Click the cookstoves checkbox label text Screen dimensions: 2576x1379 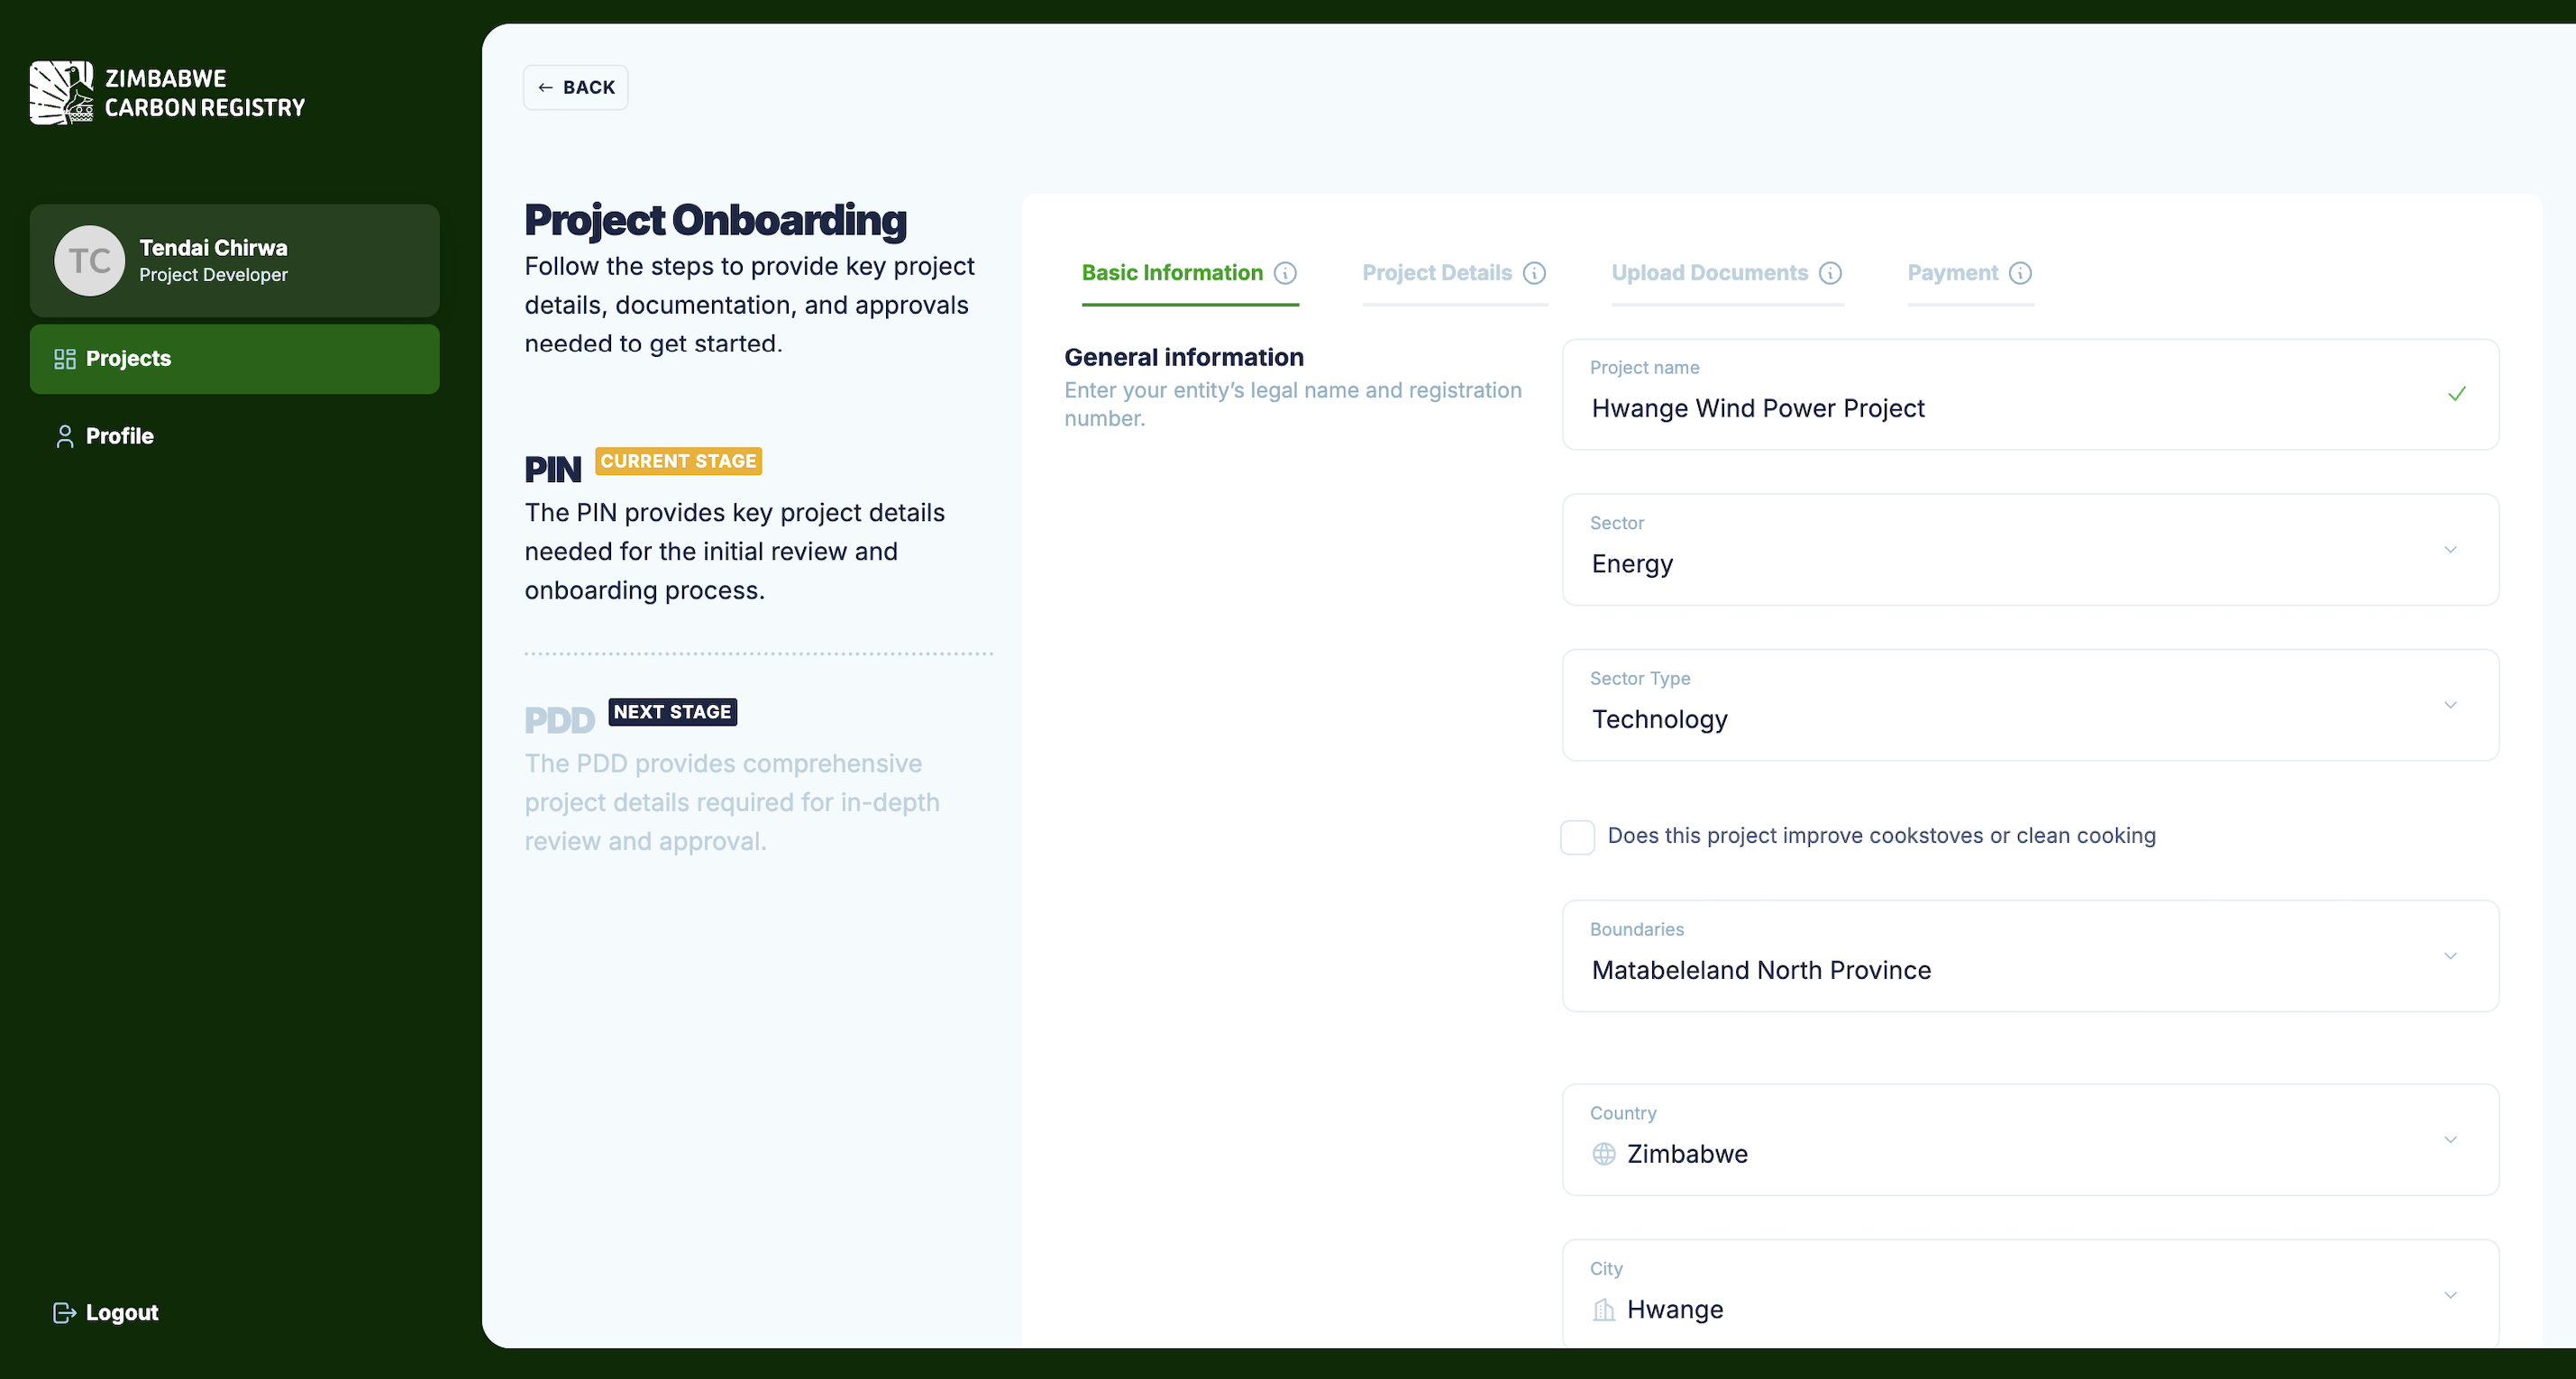(1881, 836)
